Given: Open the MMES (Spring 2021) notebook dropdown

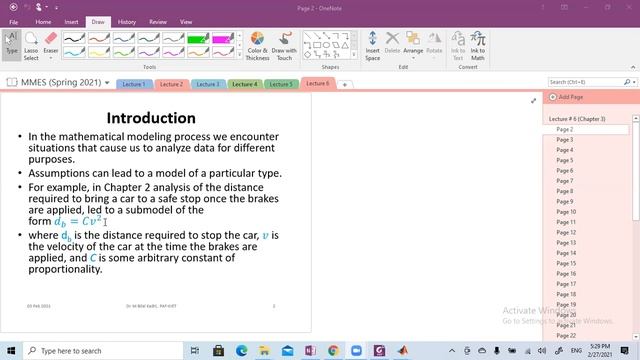Looking at the screenshot, I should (x=107, y=82).
